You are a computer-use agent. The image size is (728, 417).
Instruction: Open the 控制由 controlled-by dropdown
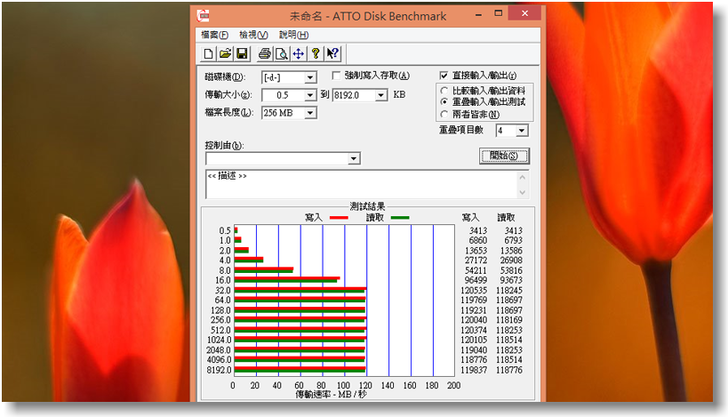354,159
